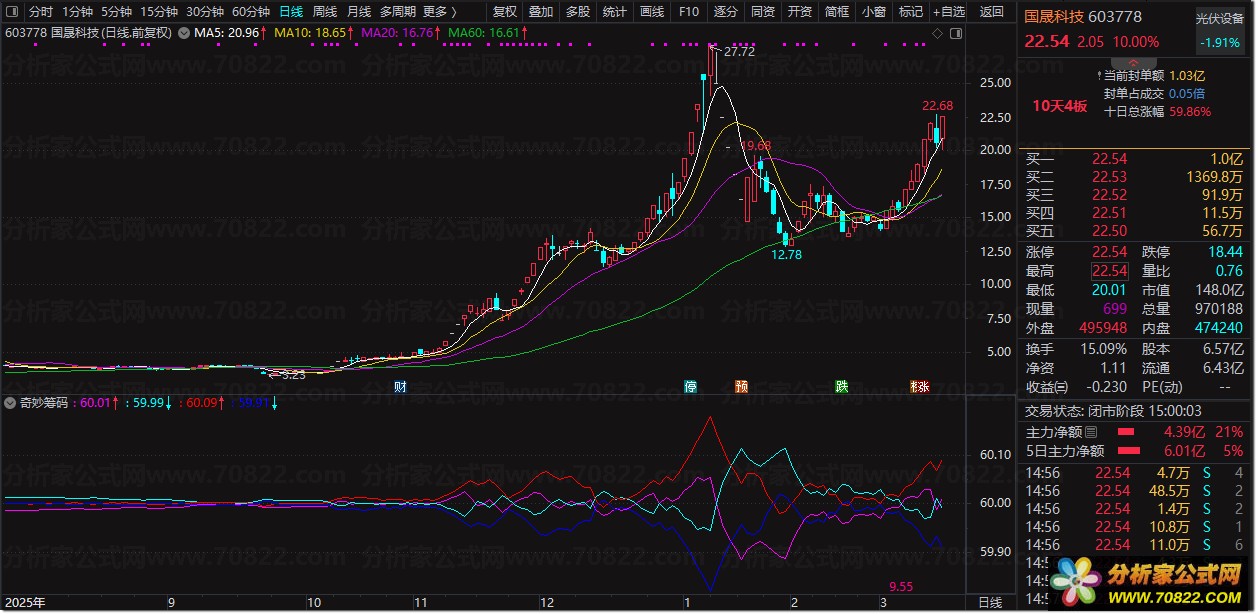Select the 买四 bid row

(x=1134, y=213)
